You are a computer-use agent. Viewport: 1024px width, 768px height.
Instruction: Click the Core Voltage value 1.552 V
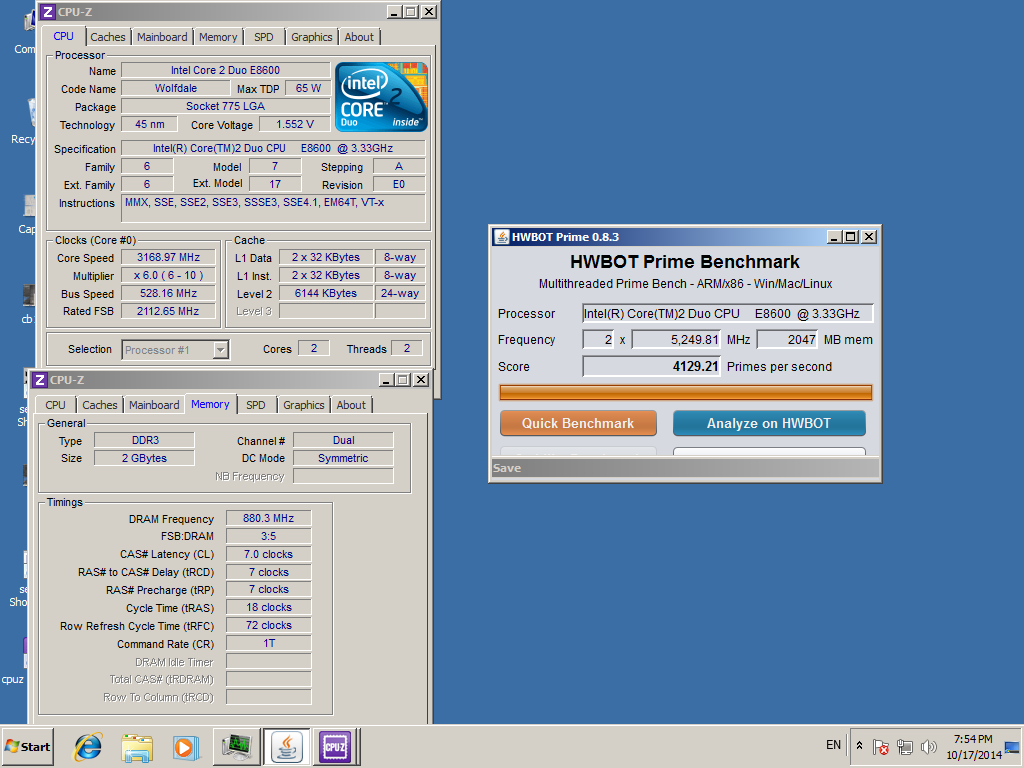pyautogui.click(x=295, y=124)
